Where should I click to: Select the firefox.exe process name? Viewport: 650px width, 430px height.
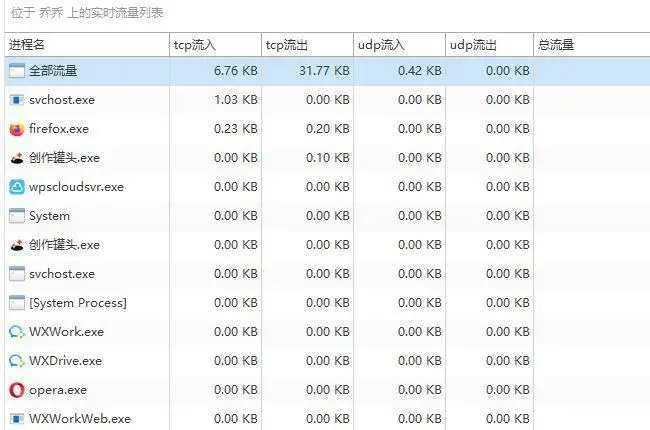(59, 129)
